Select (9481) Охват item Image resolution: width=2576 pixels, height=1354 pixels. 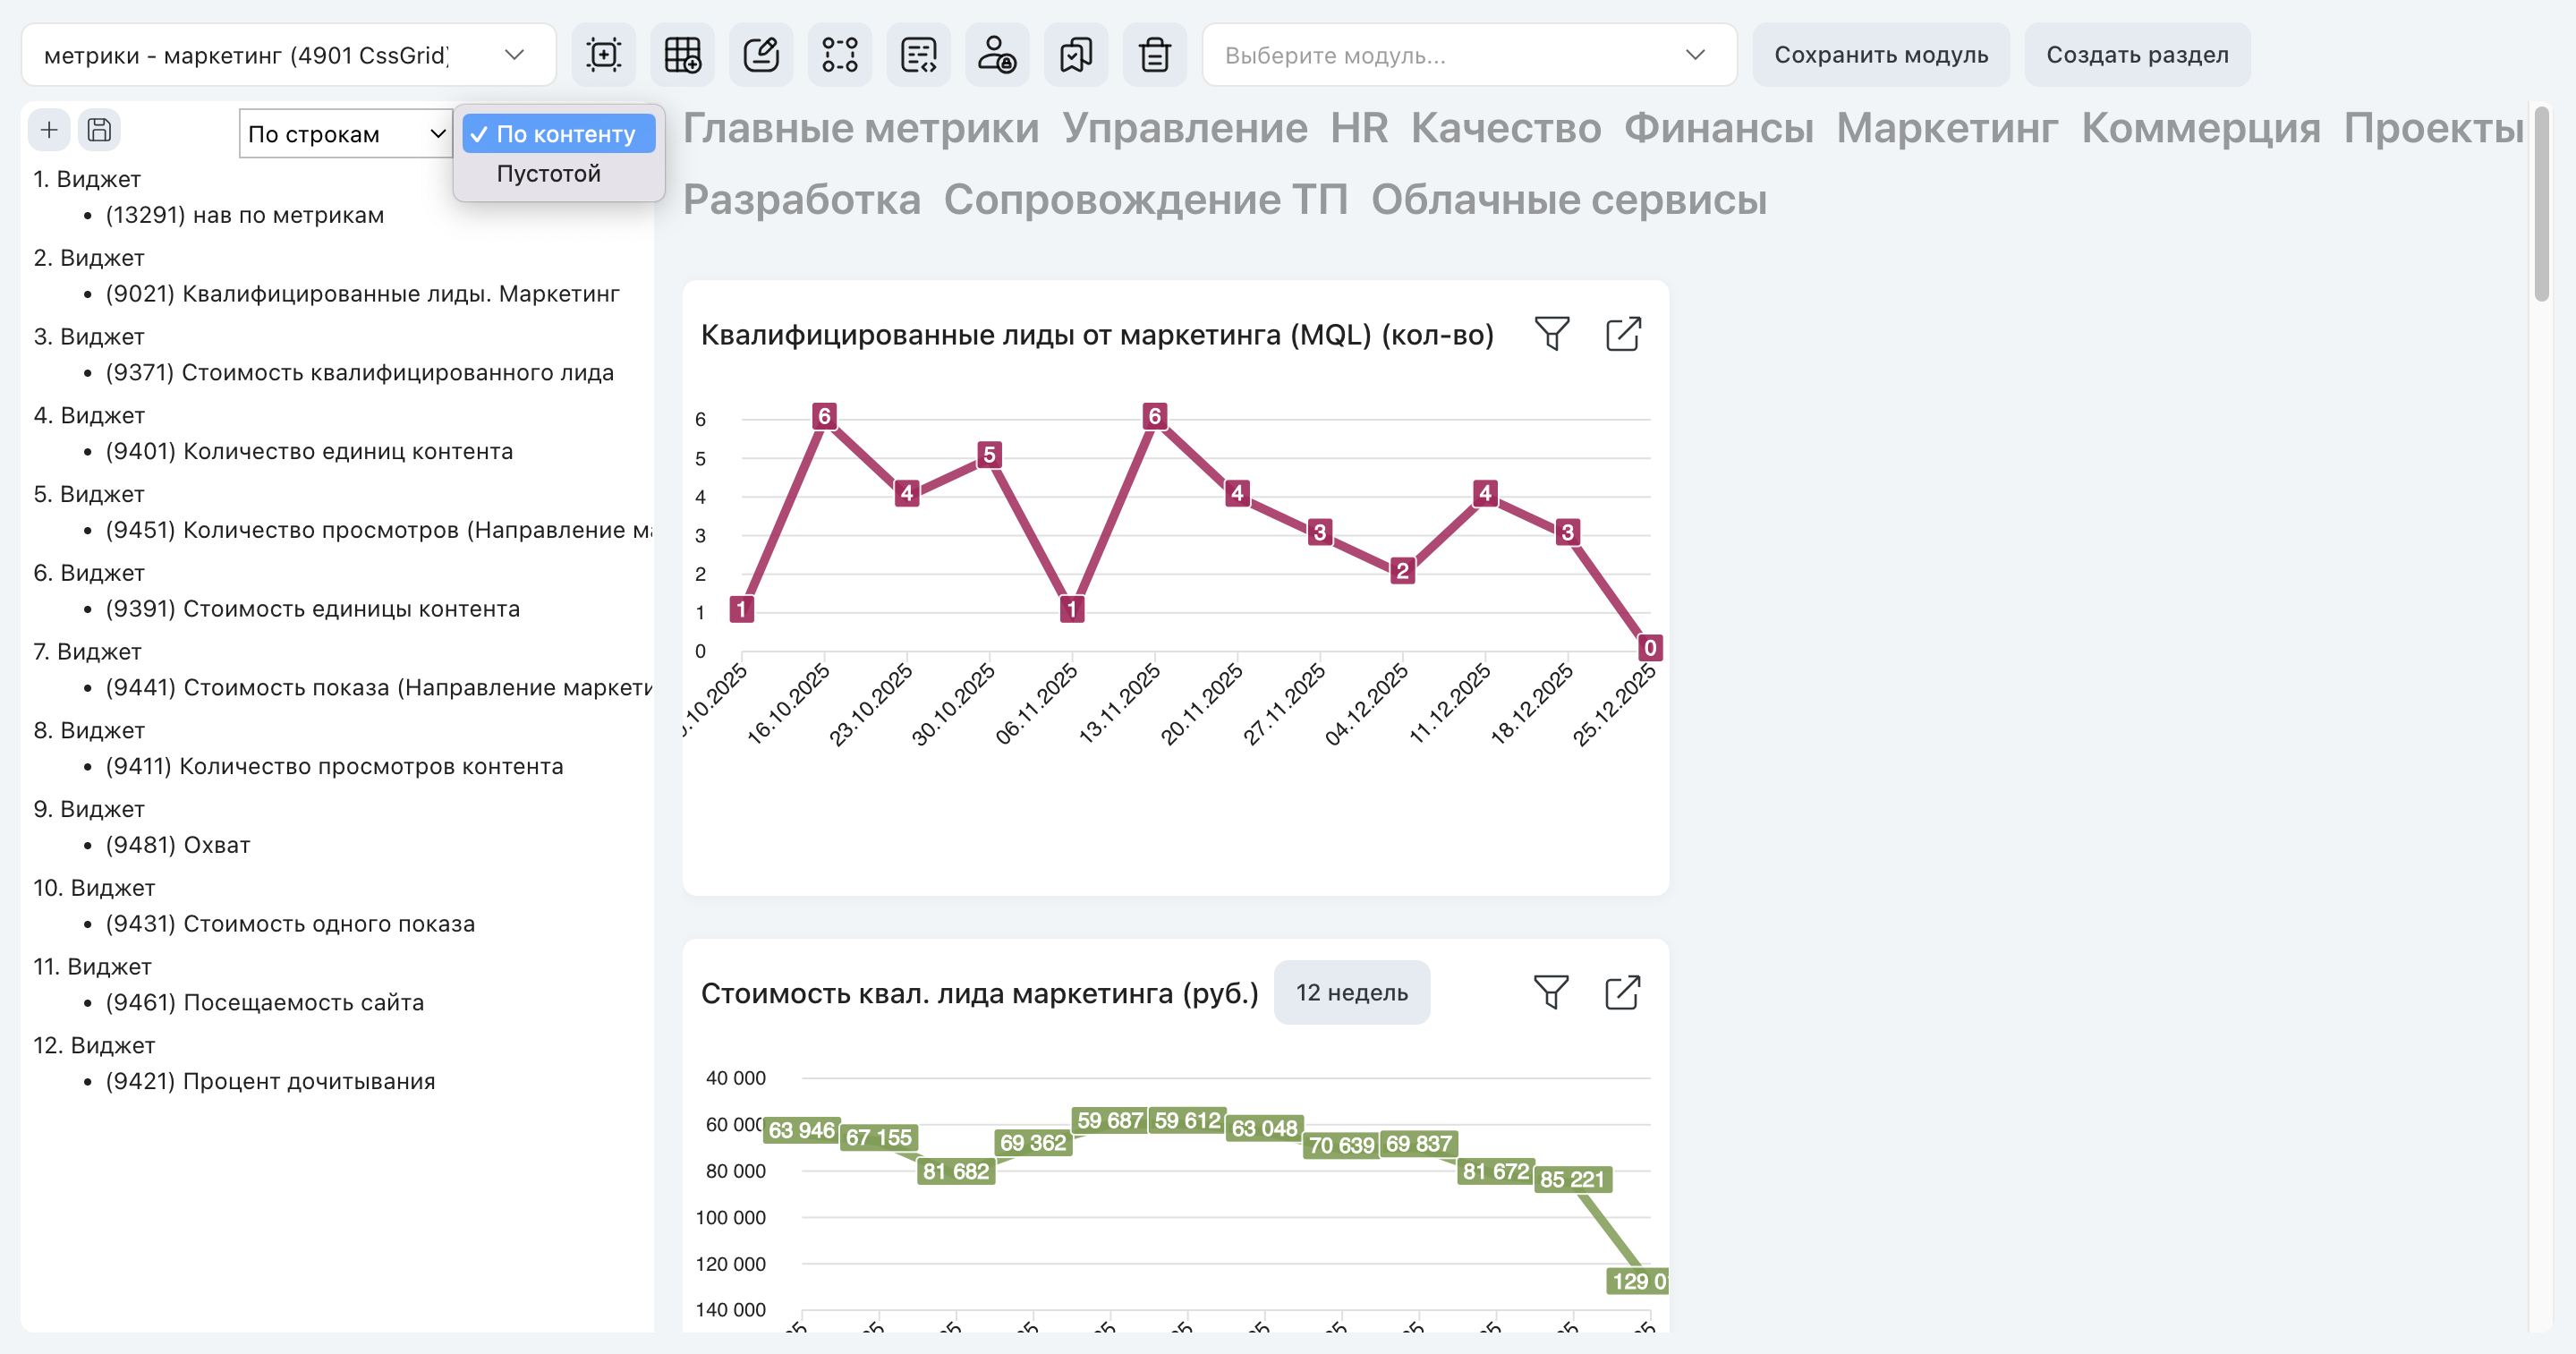click(x=178, y=845)
